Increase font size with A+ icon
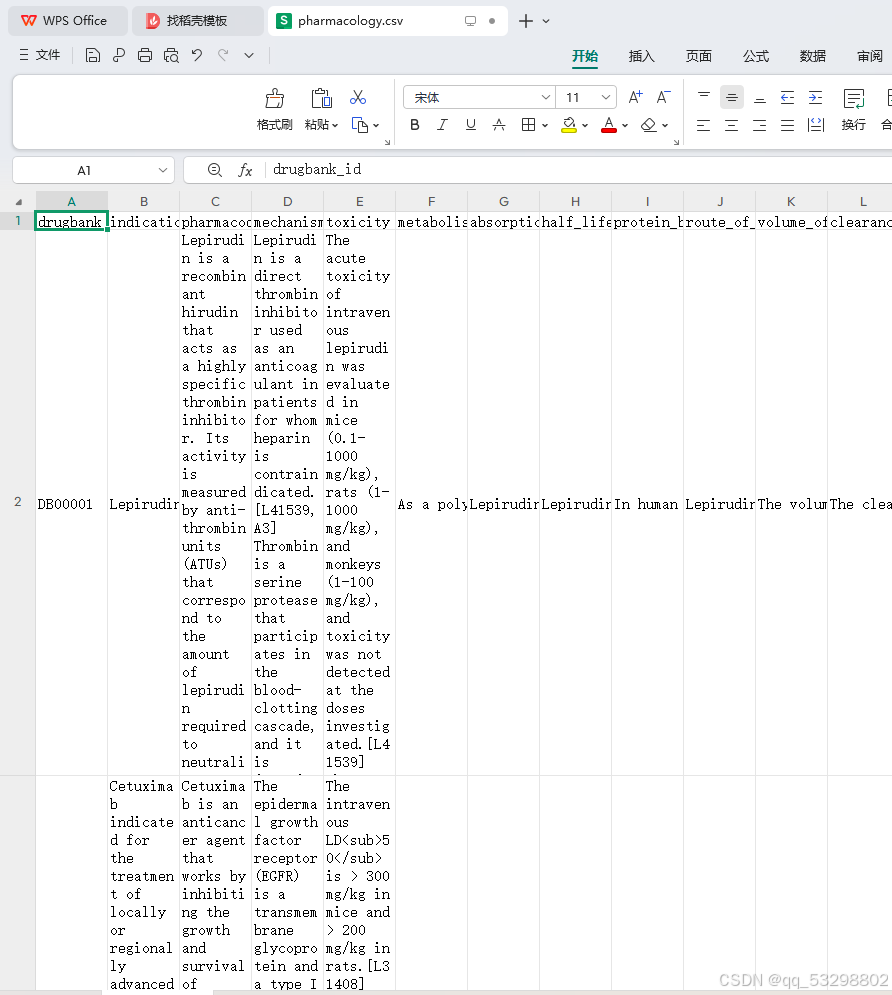The width and height of the screenshot is (892, 995). click(635, 97)
